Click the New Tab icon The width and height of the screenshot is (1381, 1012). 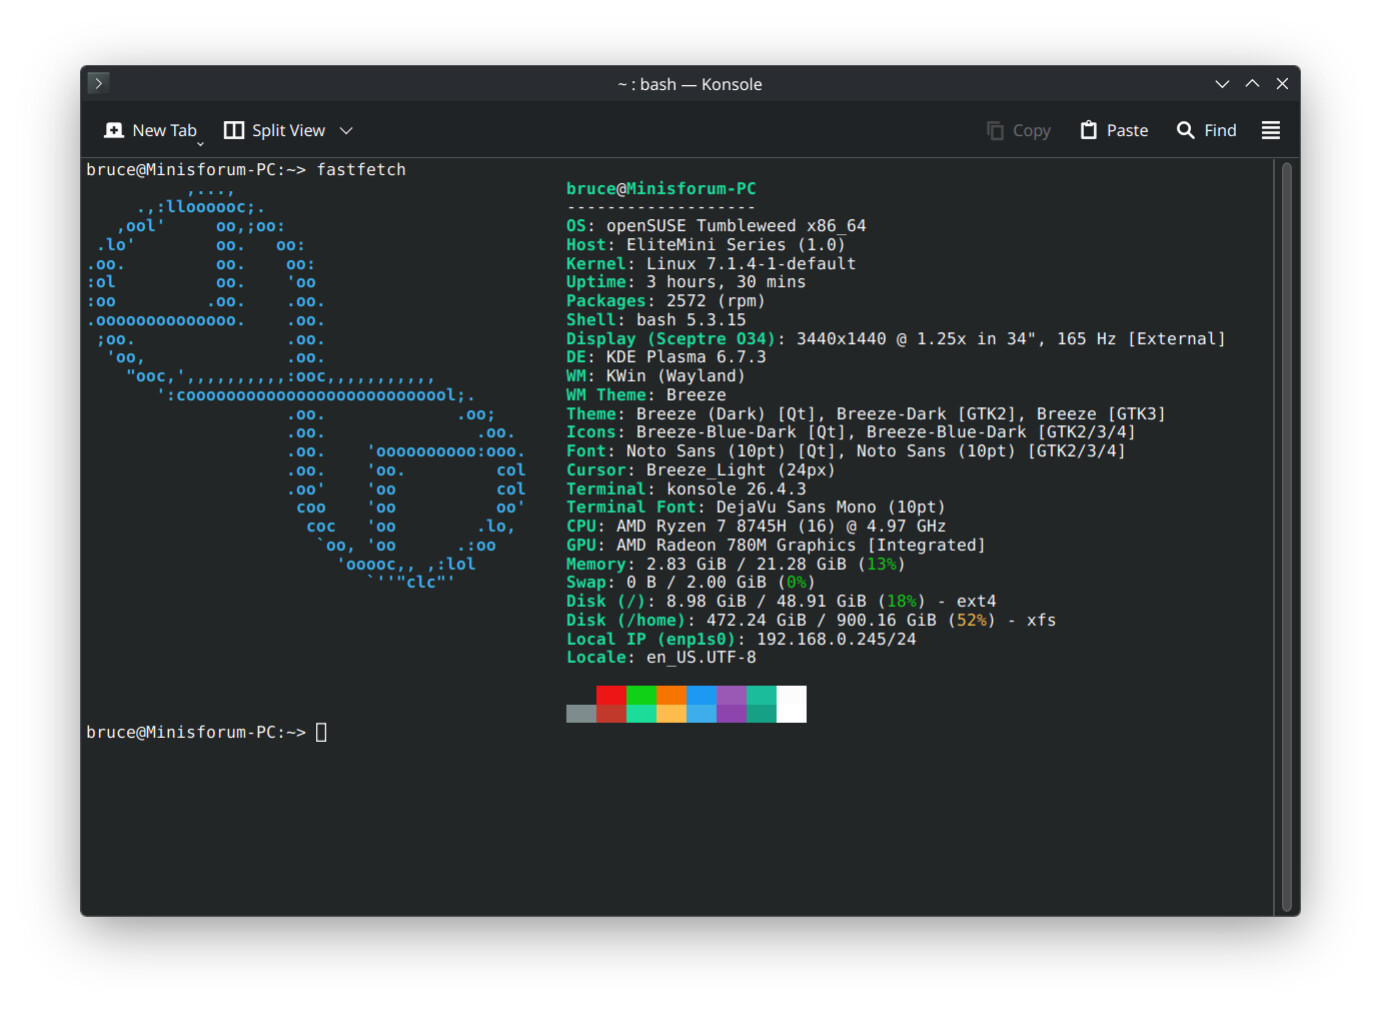tap(114, 130)
